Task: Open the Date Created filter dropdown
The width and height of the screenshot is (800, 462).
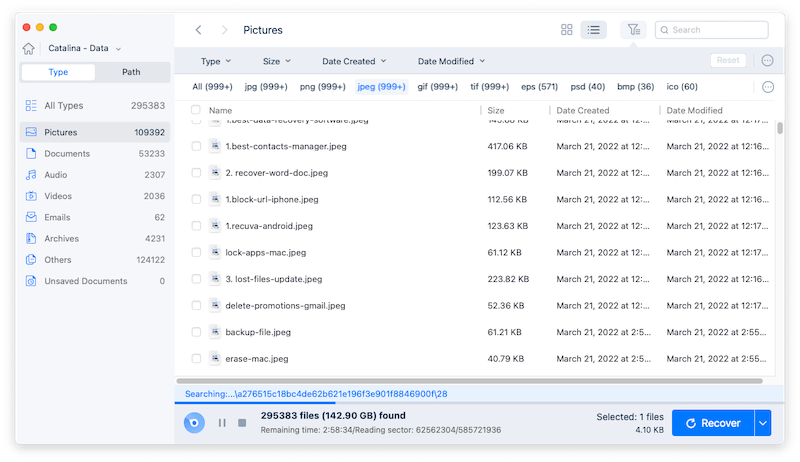Action: pyautogui.click(x=354, y=61)
